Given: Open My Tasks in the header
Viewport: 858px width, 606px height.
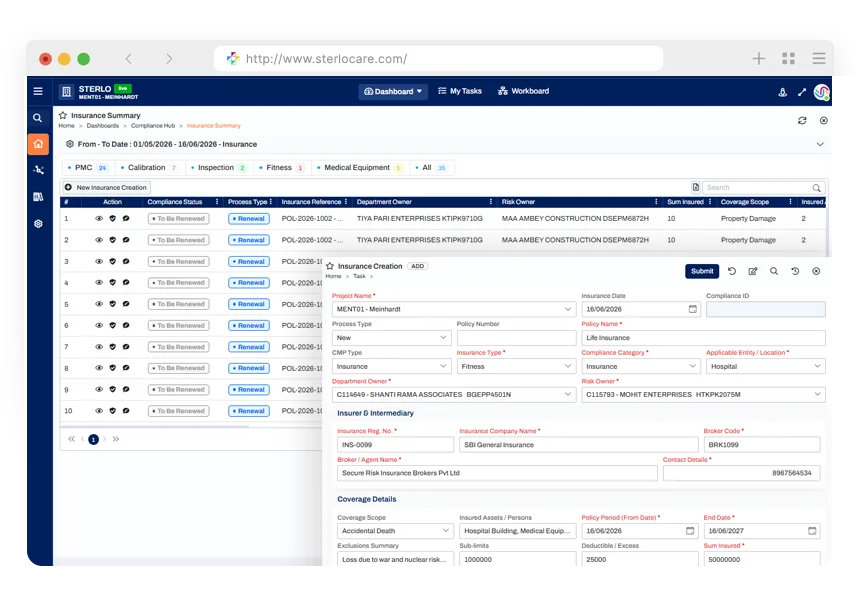Looking at the screenshot, I should 460,91.
